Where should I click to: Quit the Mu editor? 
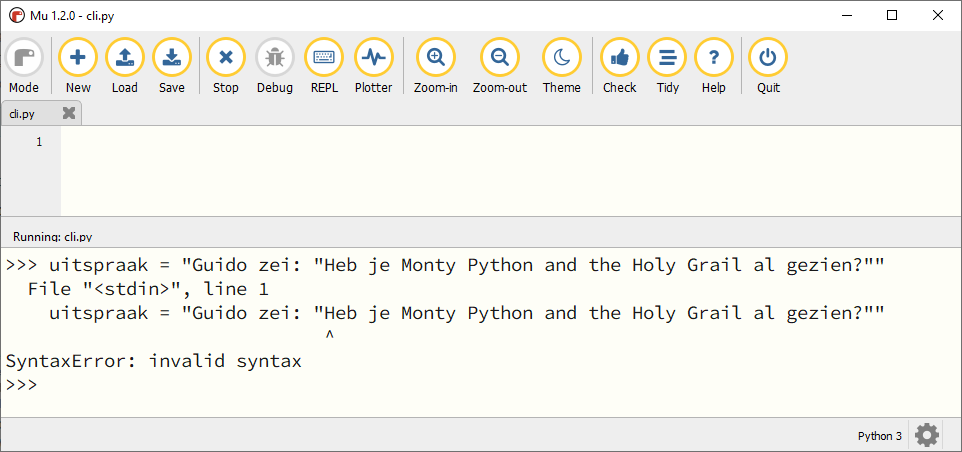tap(768, 66)
